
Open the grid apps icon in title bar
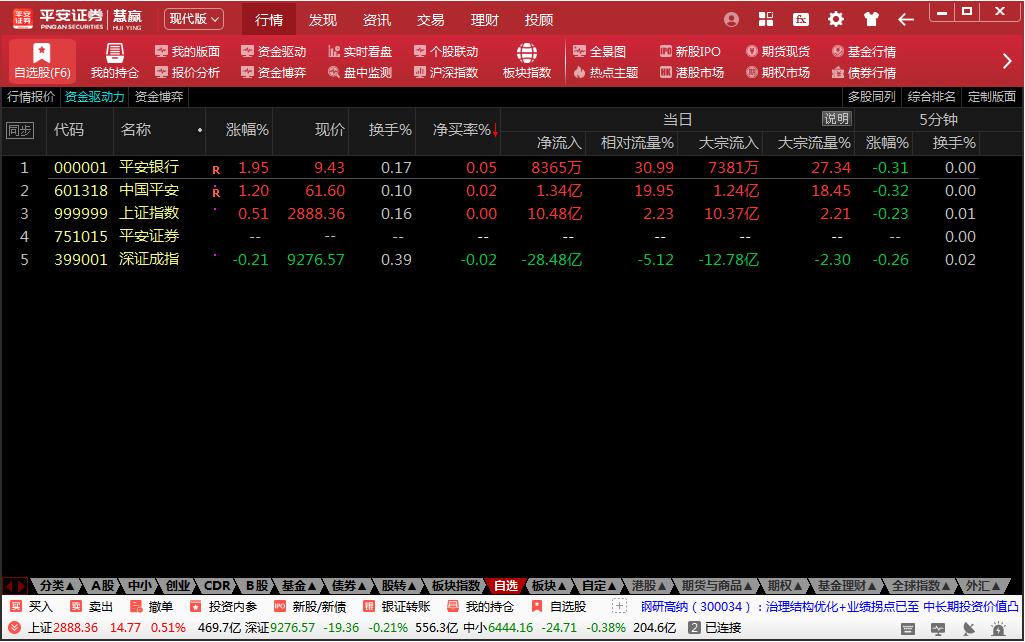[766, 20]
